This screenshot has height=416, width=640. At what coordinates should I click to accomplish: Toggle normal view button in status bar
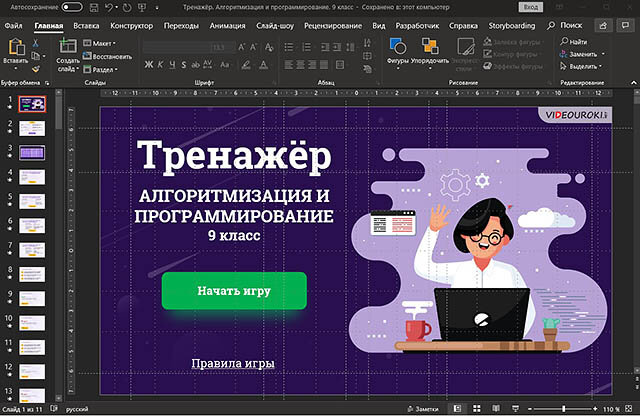click(458, 408)
